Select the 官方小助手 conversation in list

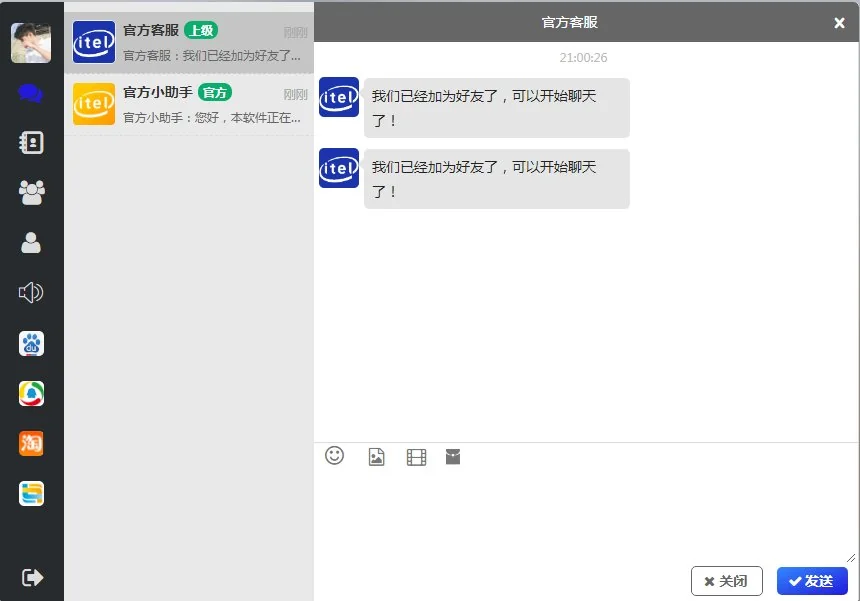click(x=189, y=104)
